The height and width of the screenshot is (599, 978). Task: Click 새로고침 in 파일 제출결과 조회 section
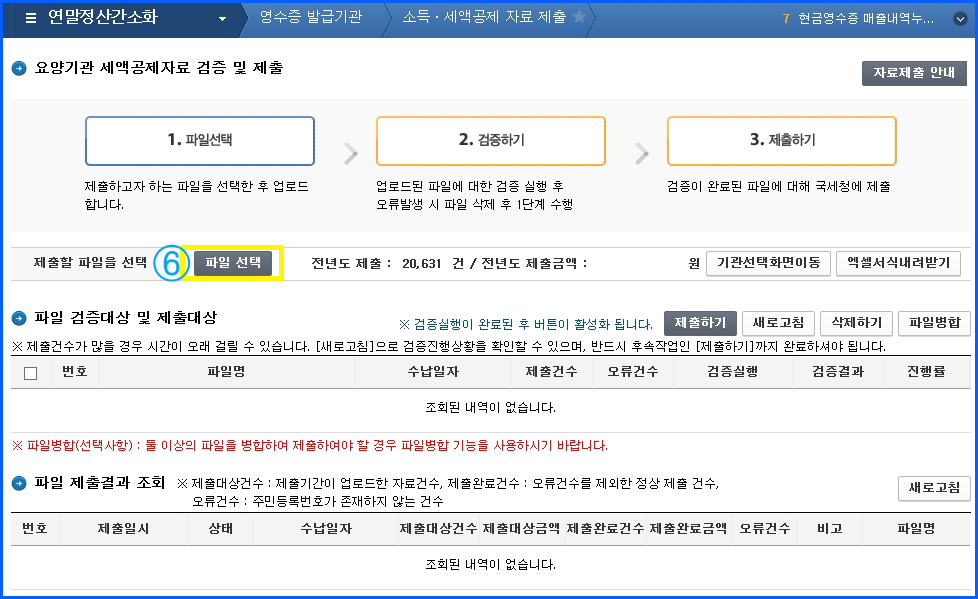(x=934, y=488)
